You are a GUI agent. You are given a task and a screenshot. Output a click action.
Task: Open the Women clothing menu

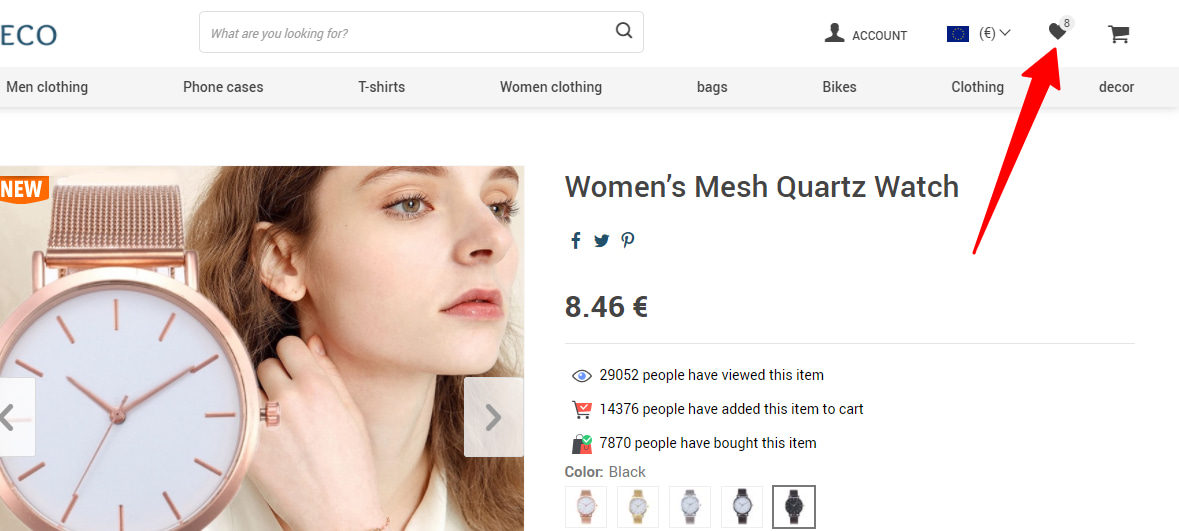pyautogui.click(x=551, y=87)
